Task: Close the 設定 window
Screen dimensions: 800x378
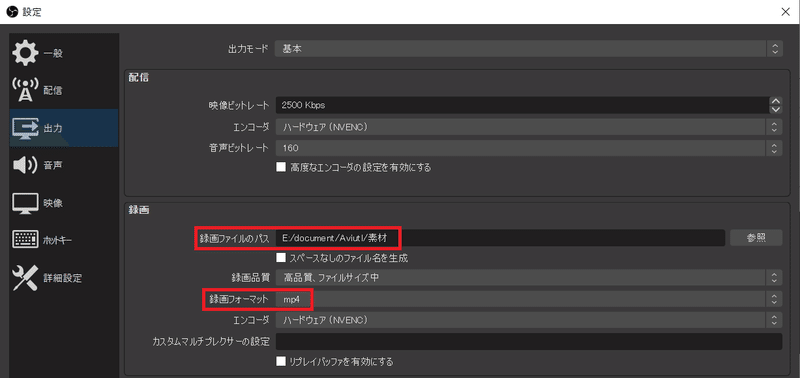Action: click(786, 12)
